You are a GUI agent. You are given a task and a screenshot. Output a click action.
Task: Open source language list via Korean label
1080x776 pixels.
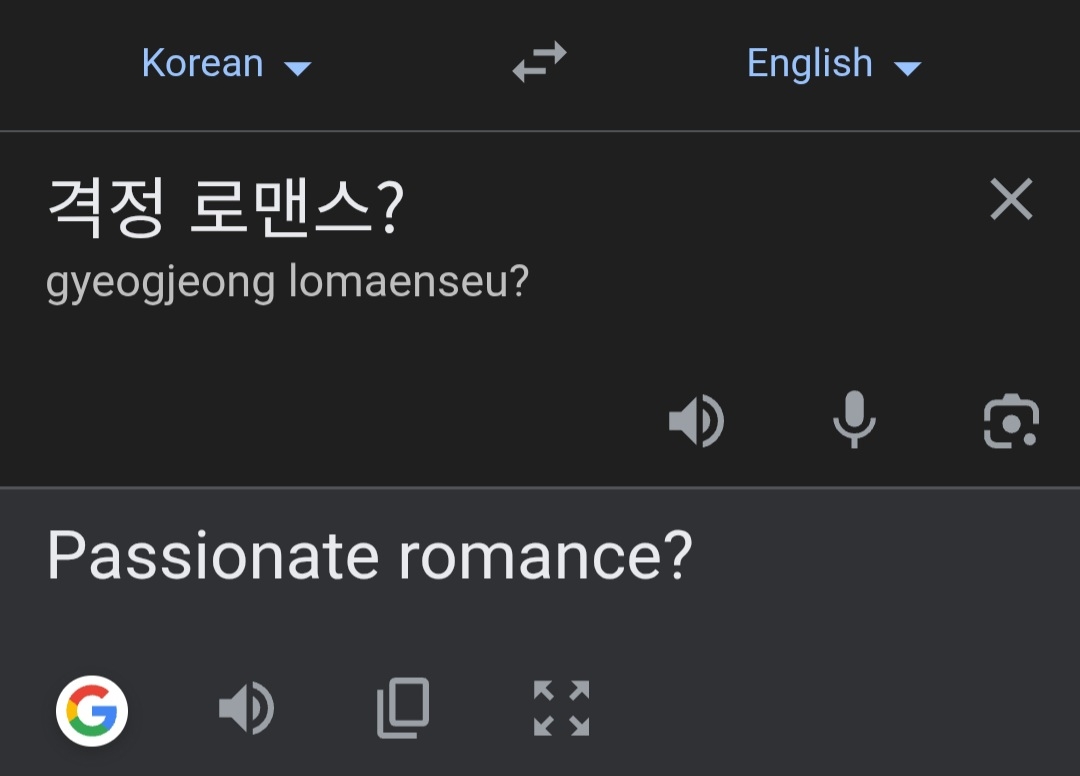coord(203,63)
